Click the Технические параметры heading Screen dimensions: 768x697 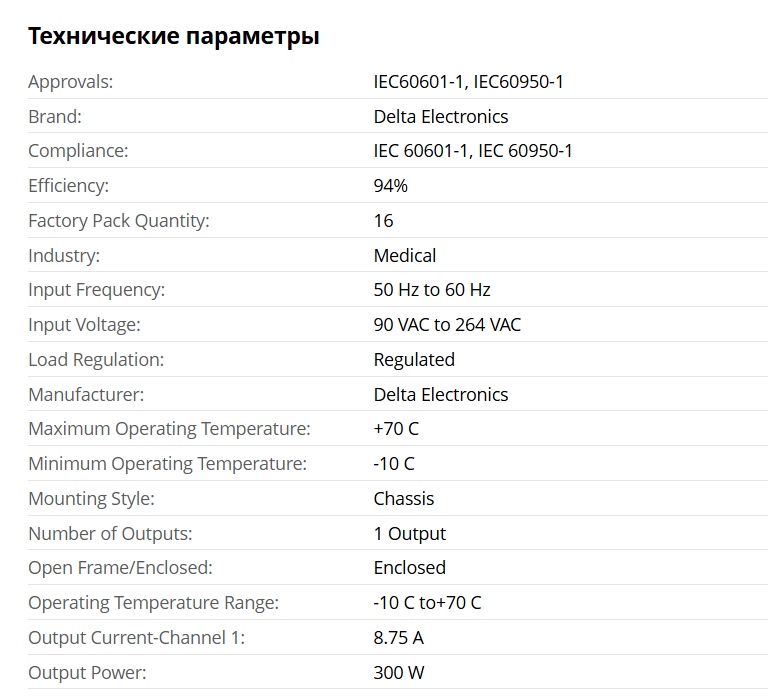pos(174,37)
